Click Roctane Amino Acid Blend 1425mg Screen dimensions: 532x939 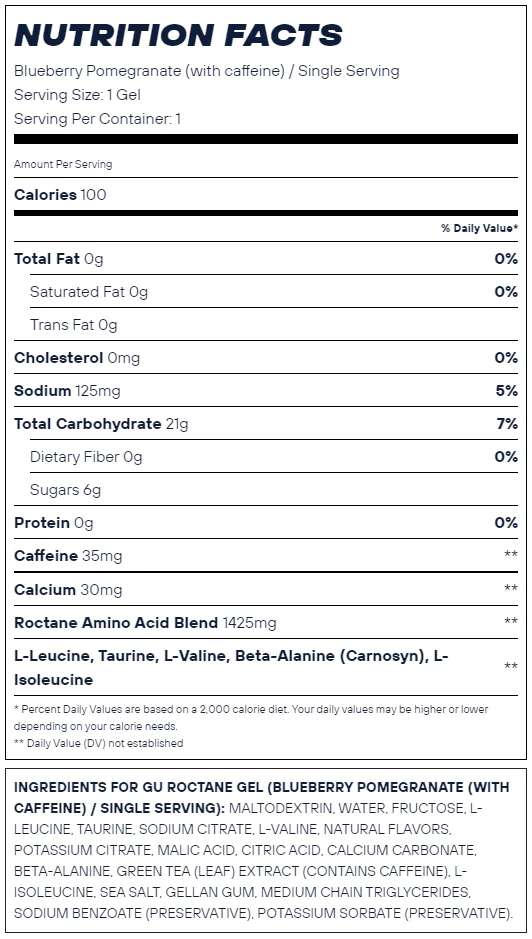pyautogui.click(x=145, y=623)
